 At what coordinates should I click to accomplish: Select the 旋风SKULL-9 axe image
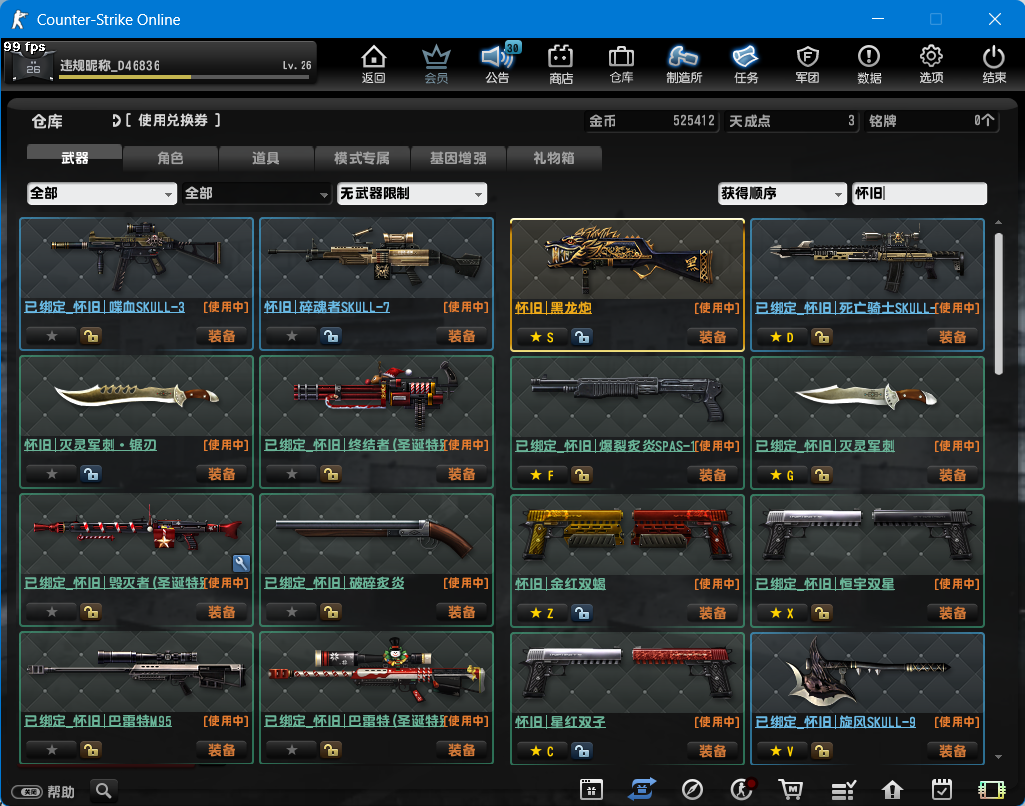click(x=867, y=673)
